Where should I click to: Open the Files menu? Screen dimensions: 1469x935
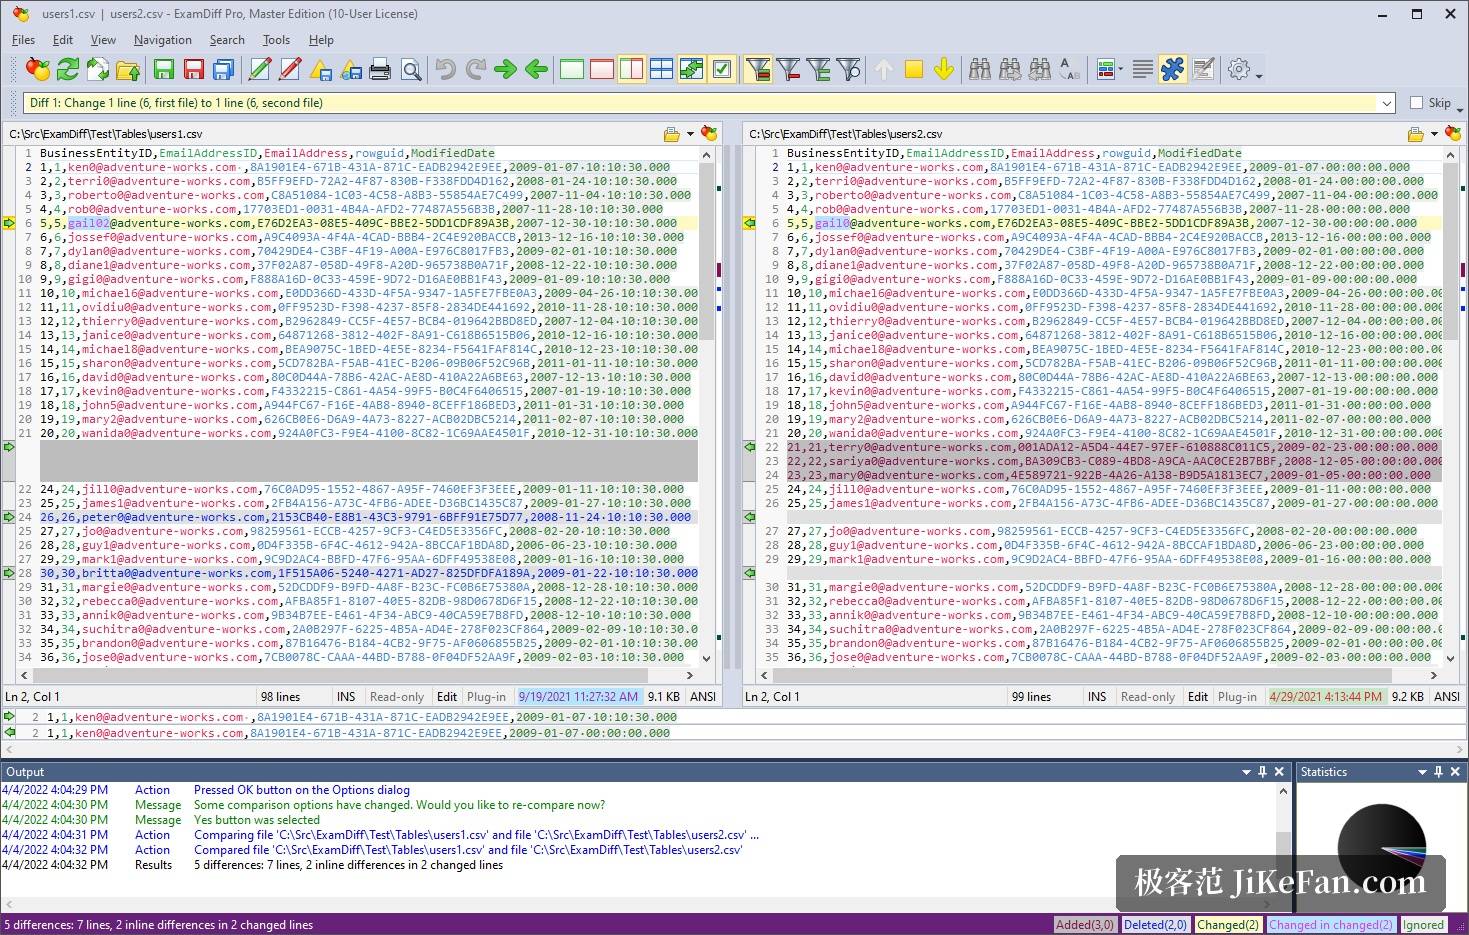(x=23, y=40)
